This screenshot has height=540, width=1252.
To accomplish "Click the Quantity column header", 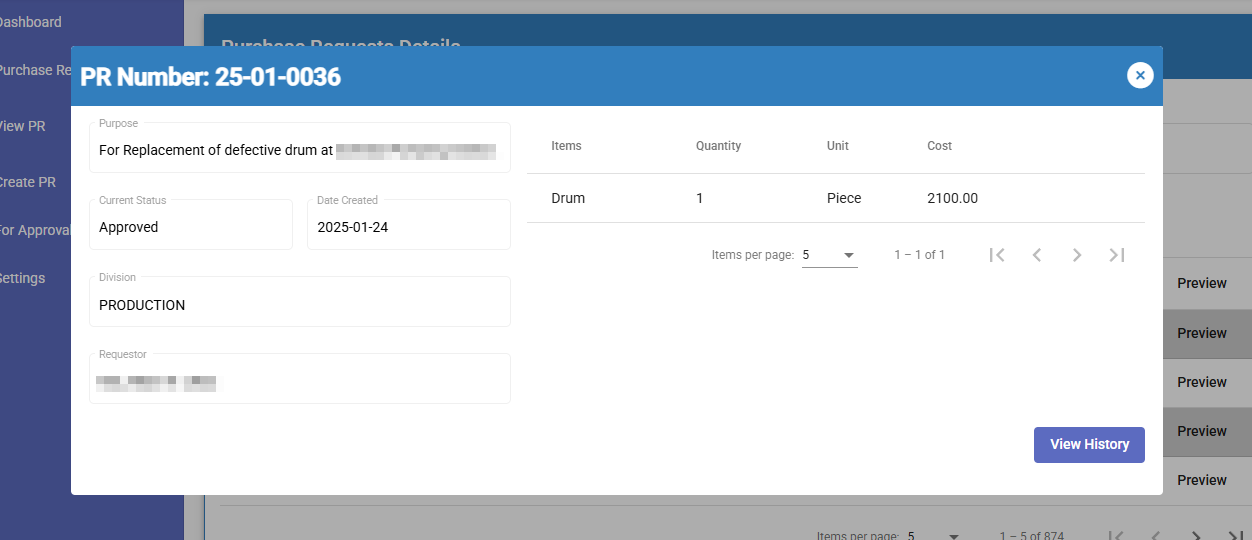I will coord(718,146).
